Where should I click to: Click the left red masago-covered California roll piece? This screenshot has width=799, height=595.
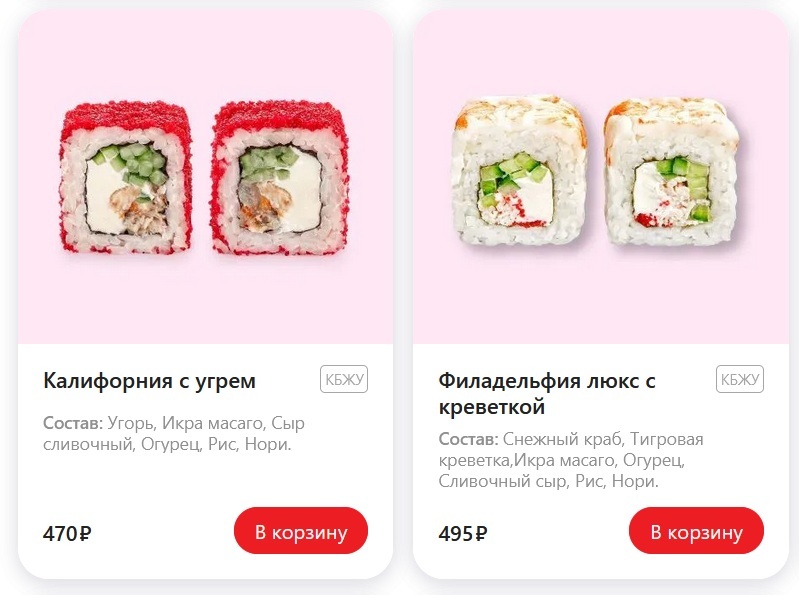click(126, 177)
